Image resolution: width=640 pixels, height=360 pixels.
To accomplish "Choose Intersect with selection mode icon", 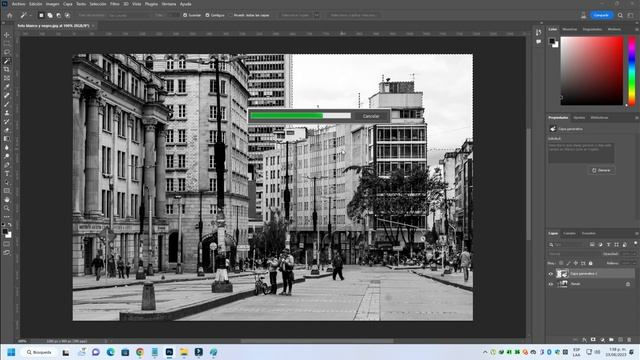I will 67,15.
